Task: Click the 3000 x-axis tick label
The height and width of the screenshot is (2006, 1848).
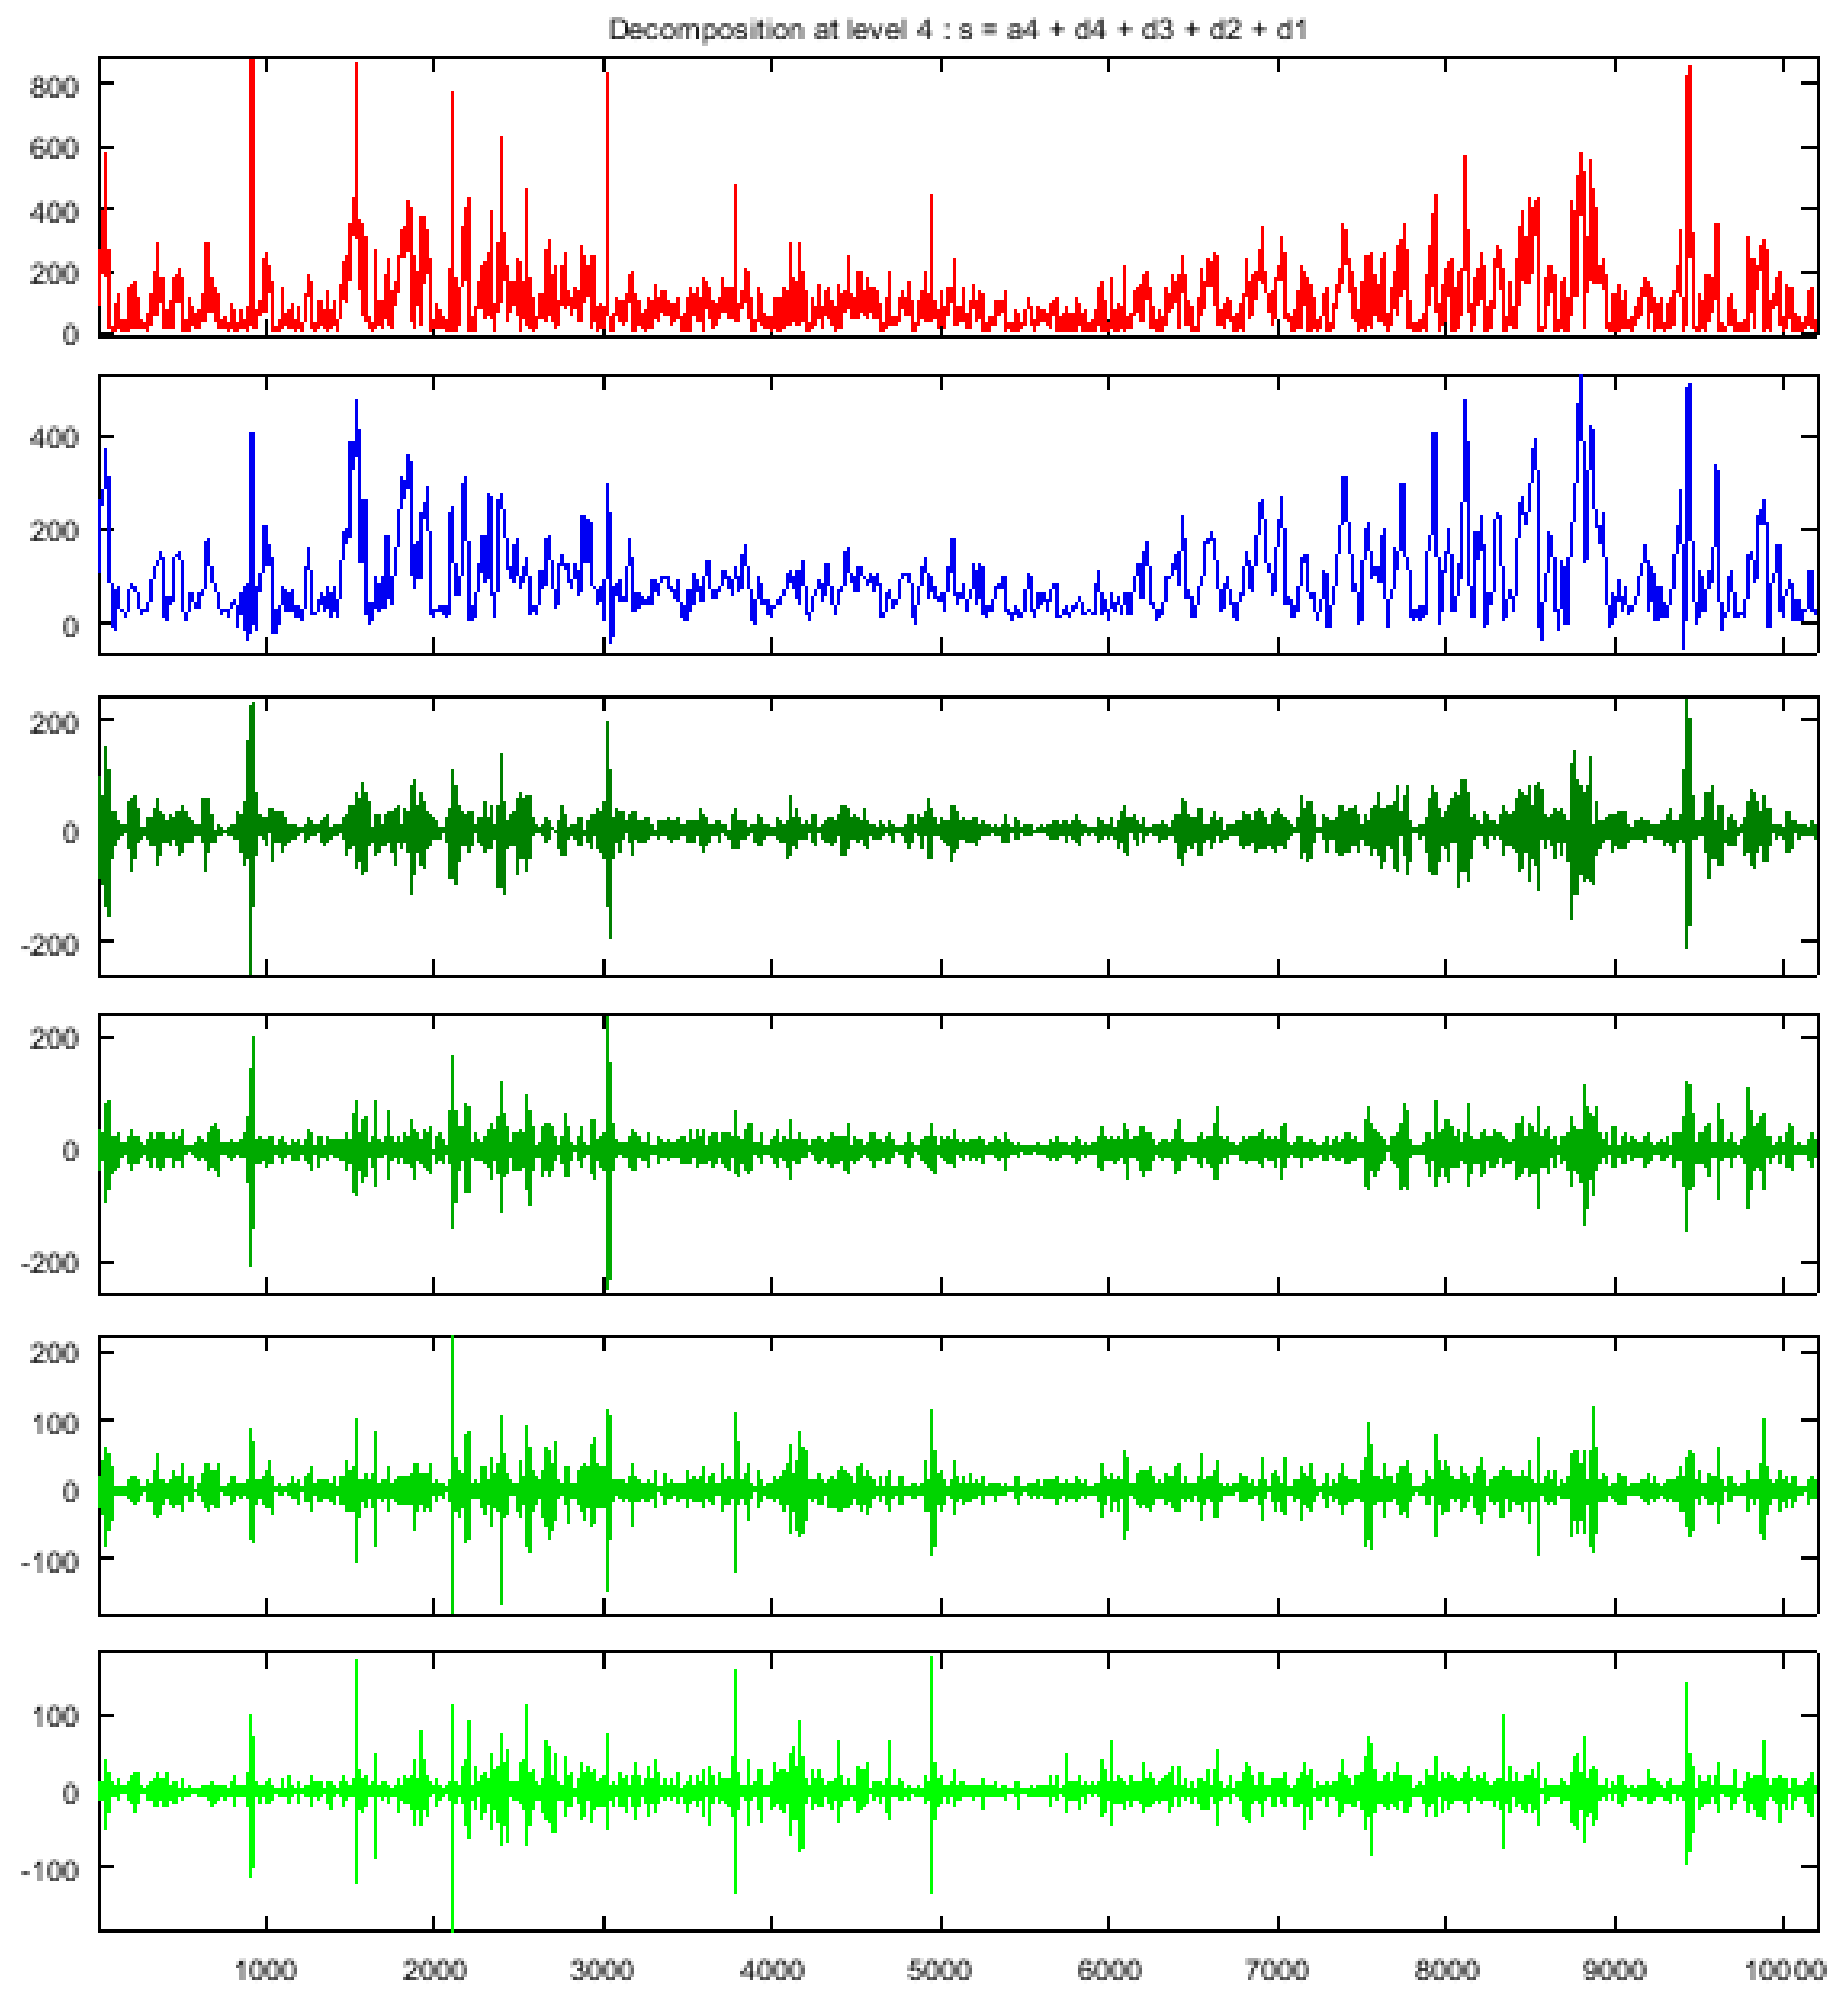Action: tap(602, 1971)
